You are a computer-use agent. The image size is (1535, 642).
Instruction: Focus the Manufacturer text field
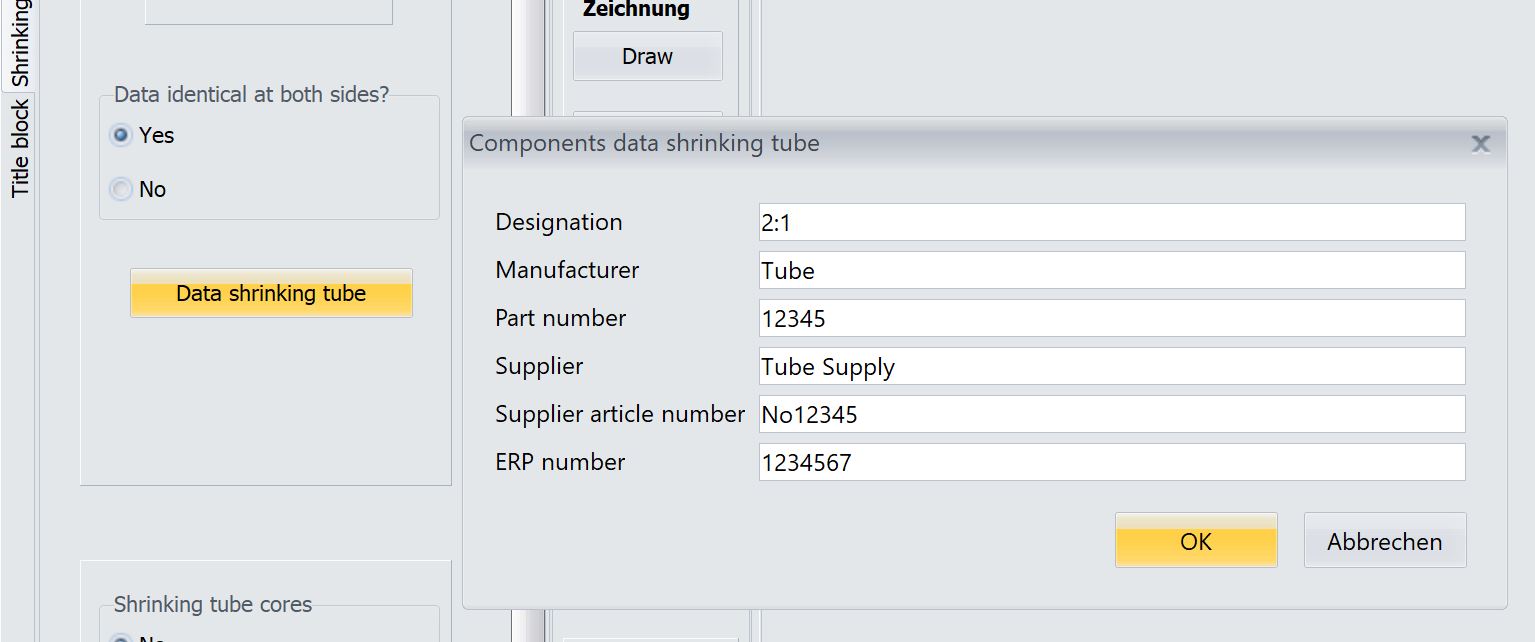coord(1111,270)
